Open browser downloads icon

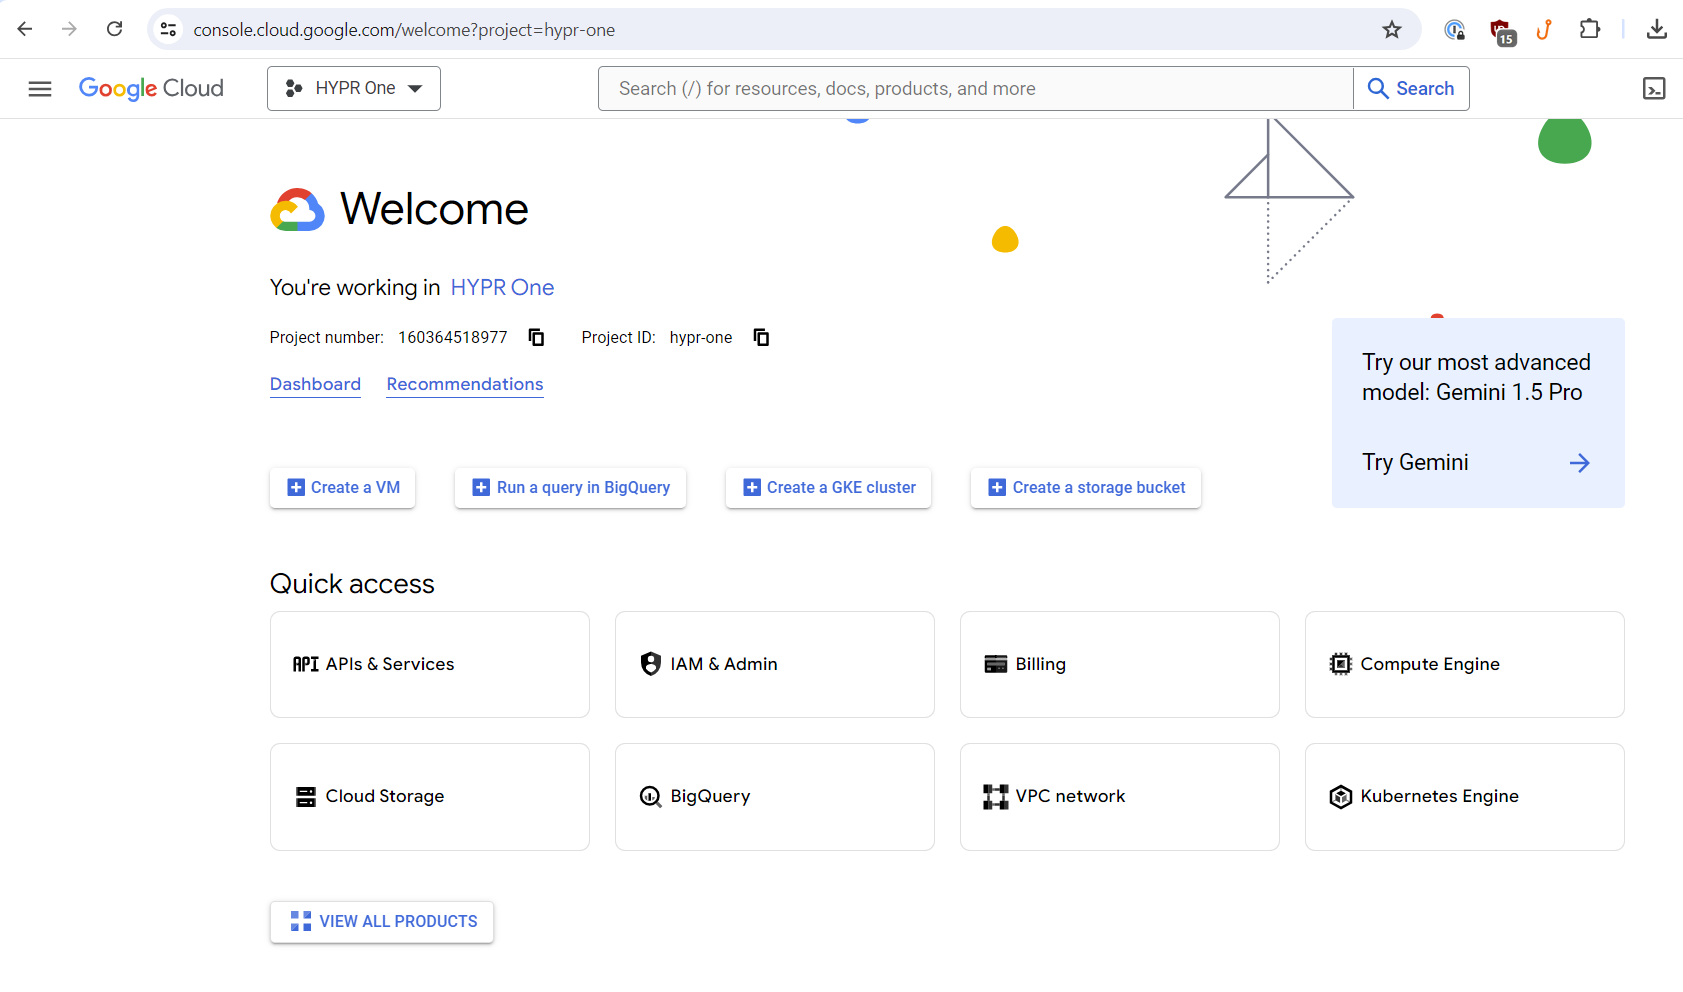pyautogui.click(x=1656, y=30)
